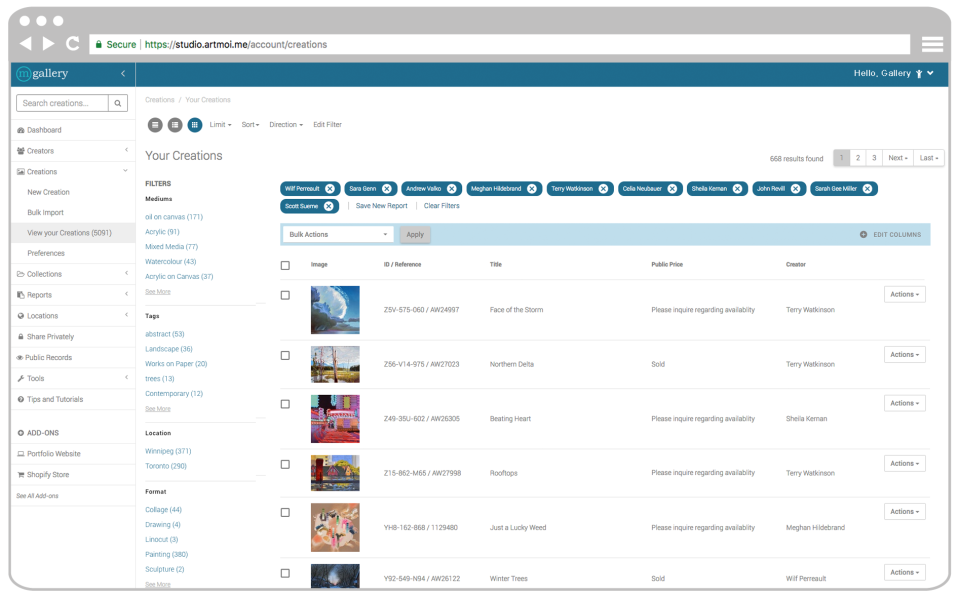Click the Limit menu option

coord(219,124)
